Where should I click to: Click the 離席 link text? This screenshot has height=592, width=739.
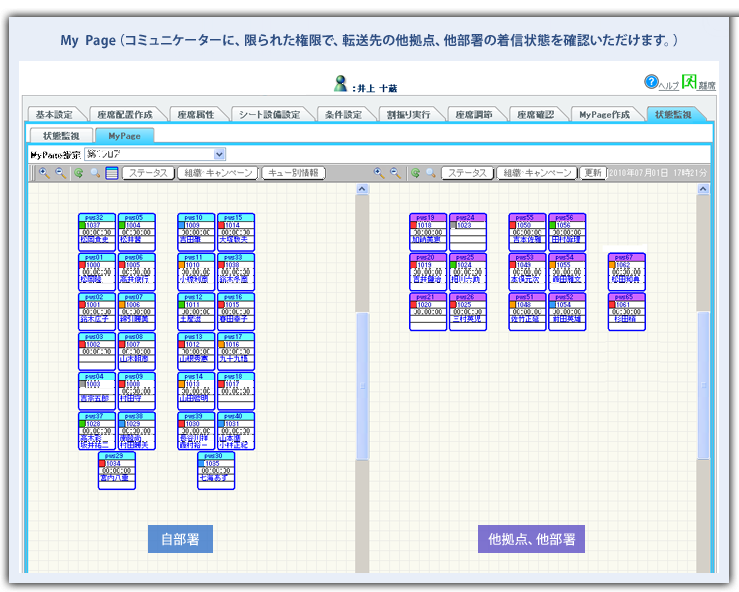706,85
